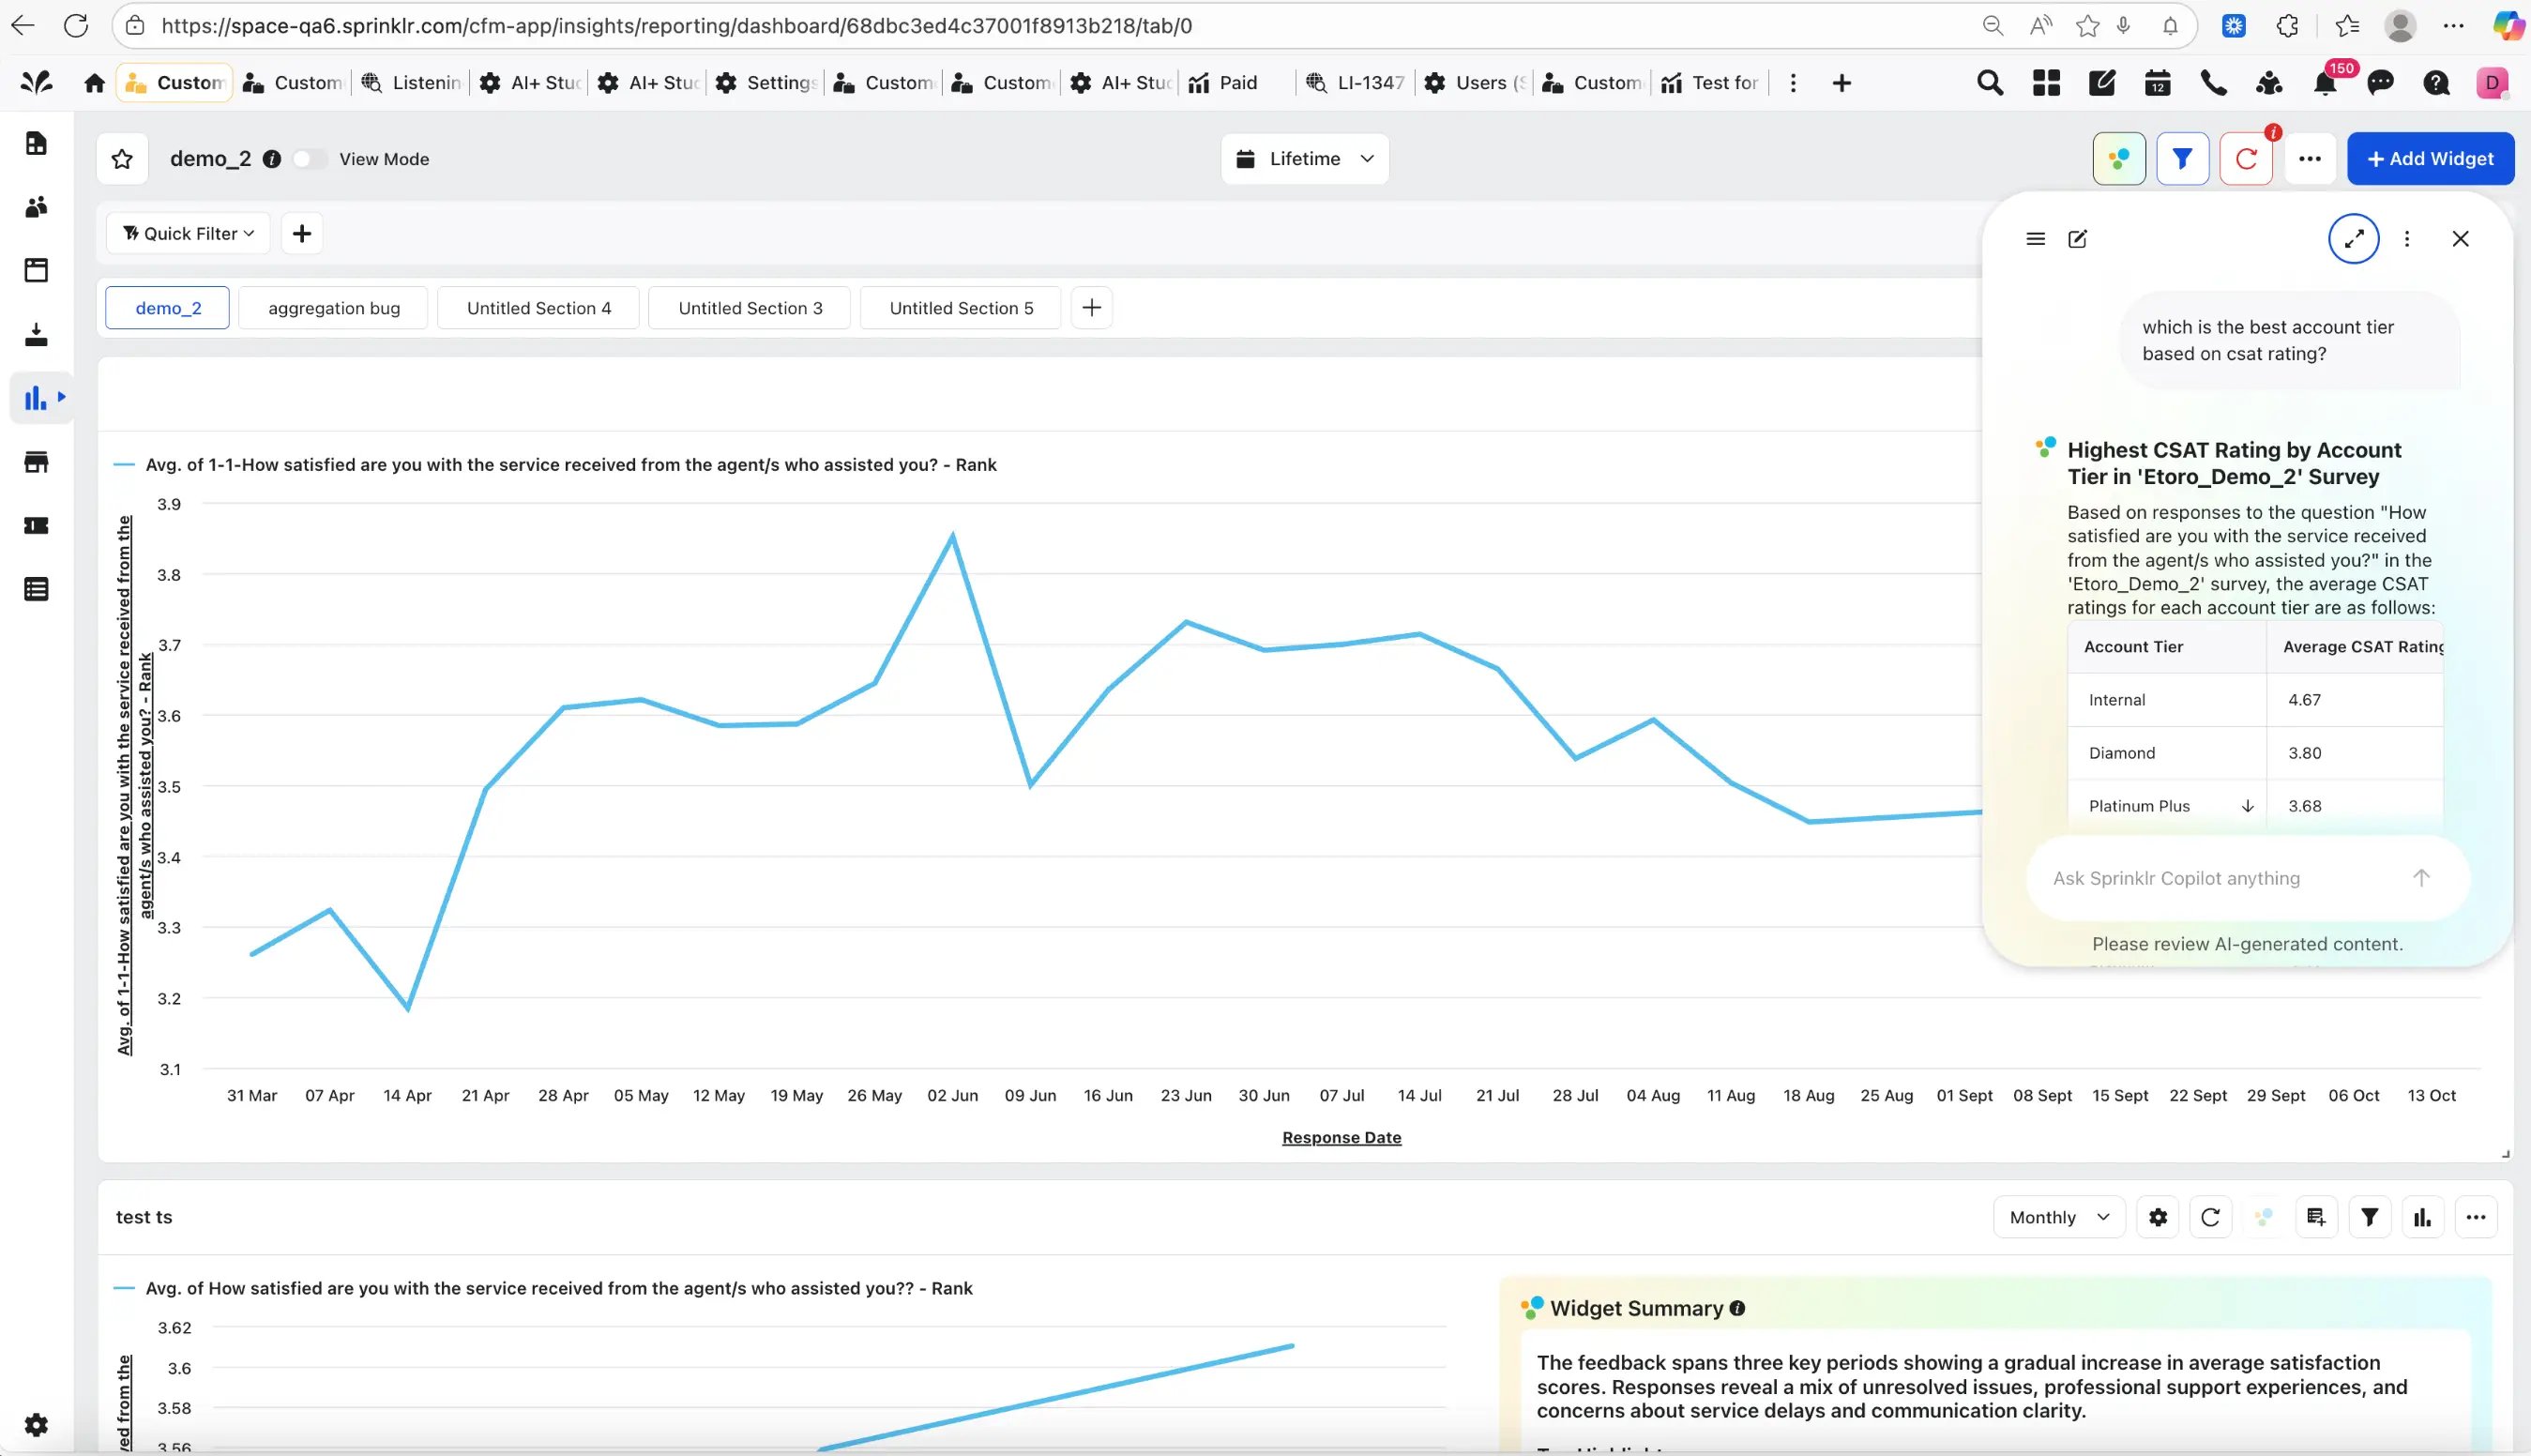The image size is (2531, 1456).
Task: Open the Lifetime date range dropdown
Action: click(1305, 159)
